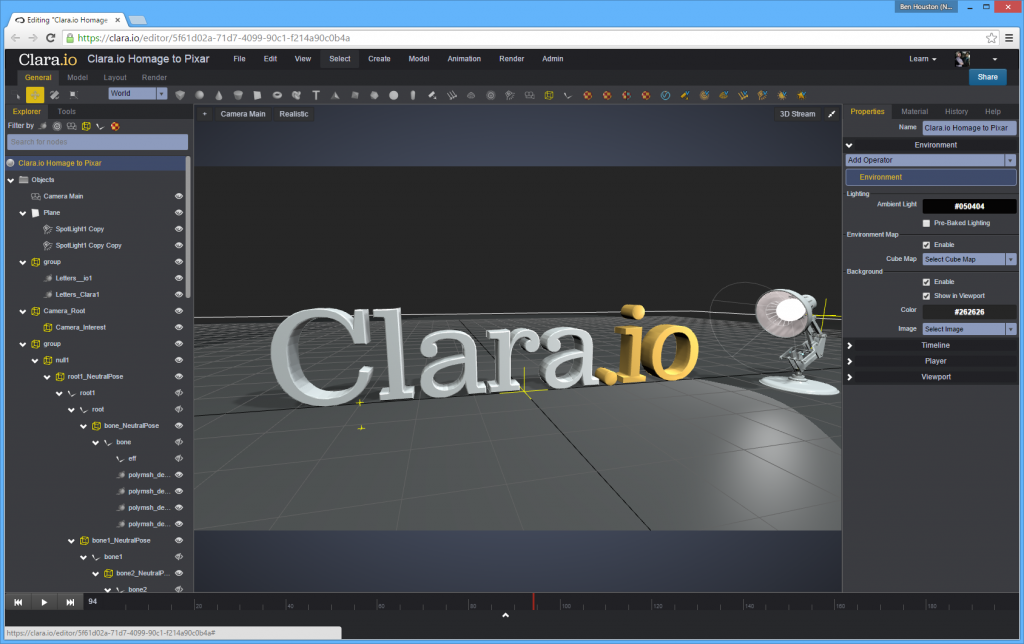Image resolution: width=1024 pixels, height=644 pixels.
Task: Collapse the root1_NeutralPose tree node
Action: point(47,377)
